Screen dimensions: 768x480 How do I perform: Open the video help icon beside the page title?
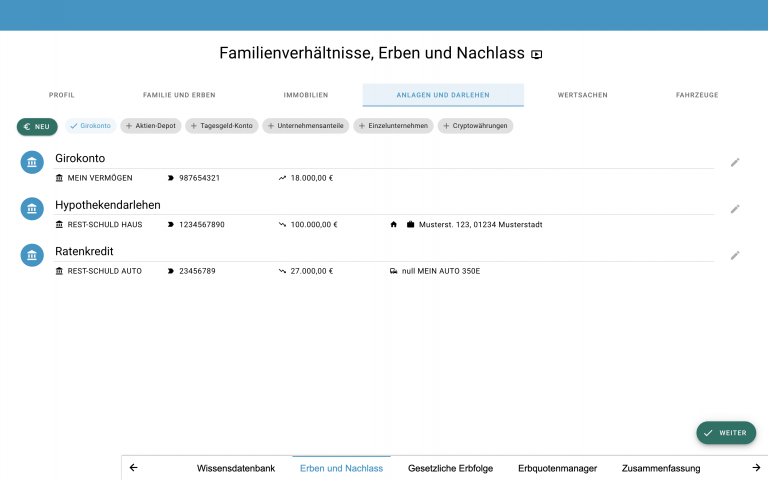tap(537, 54)
